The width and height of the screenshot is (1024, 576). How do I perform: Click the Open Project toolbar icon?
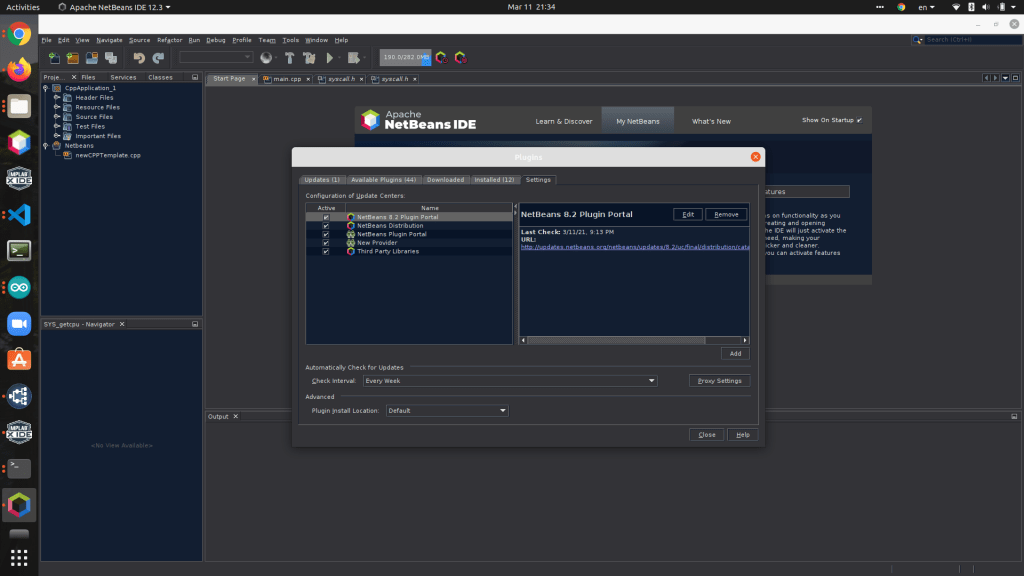click(x=91, y=58)
